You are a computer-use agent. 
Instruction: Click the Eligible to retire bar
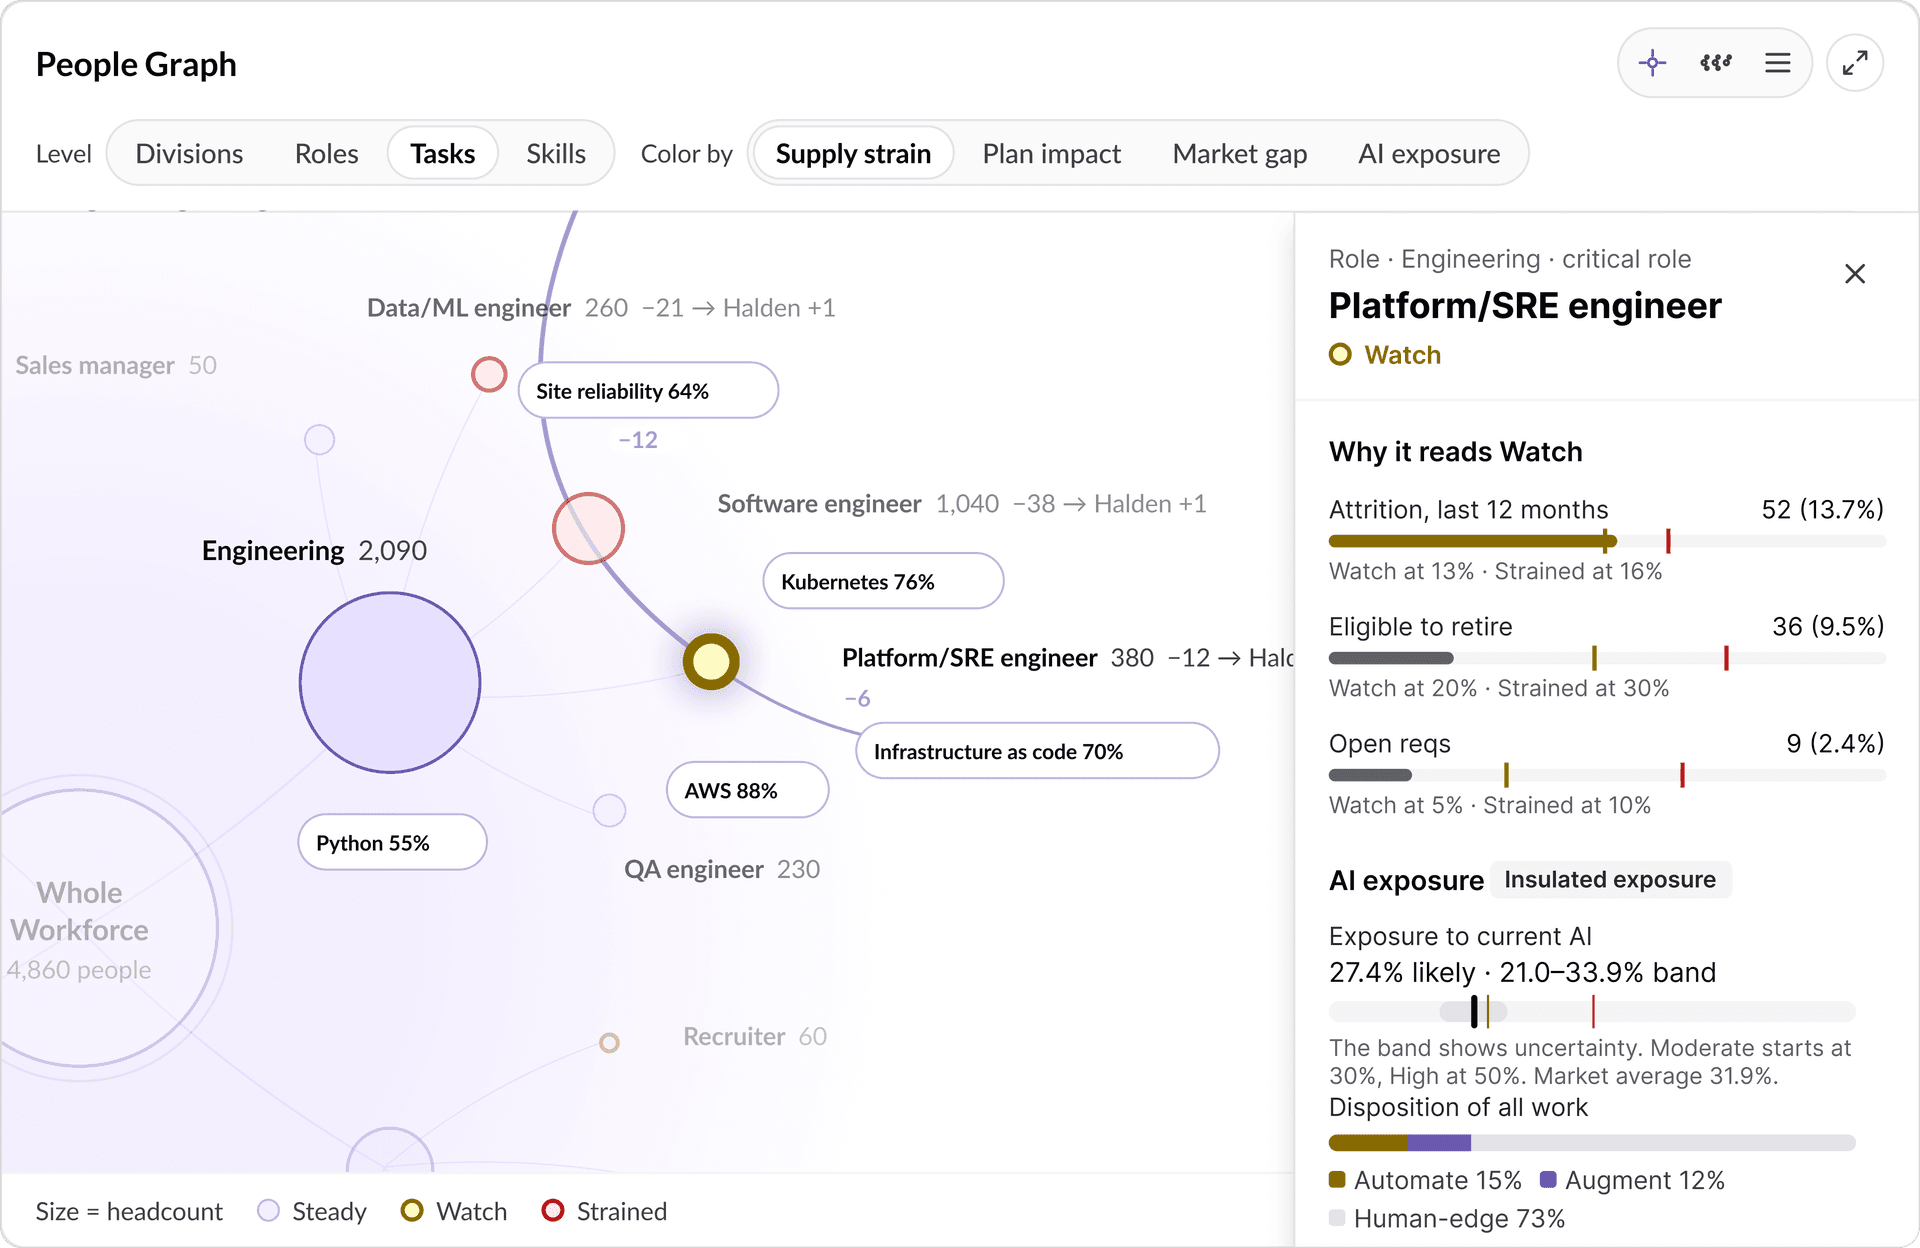1607,658
